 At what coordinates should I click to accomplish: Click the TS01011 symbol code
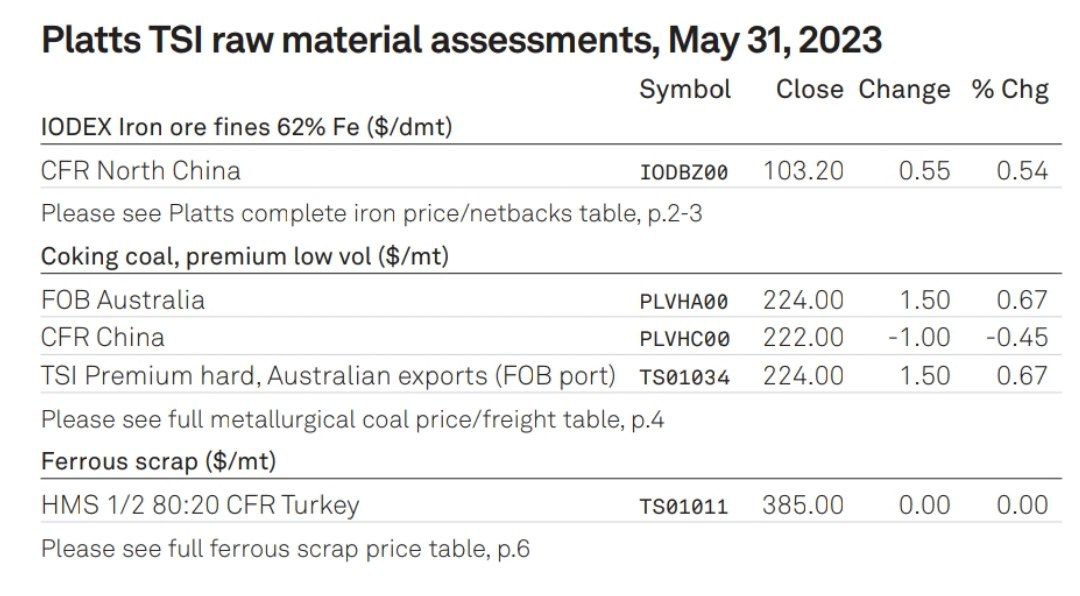[684, 507]
